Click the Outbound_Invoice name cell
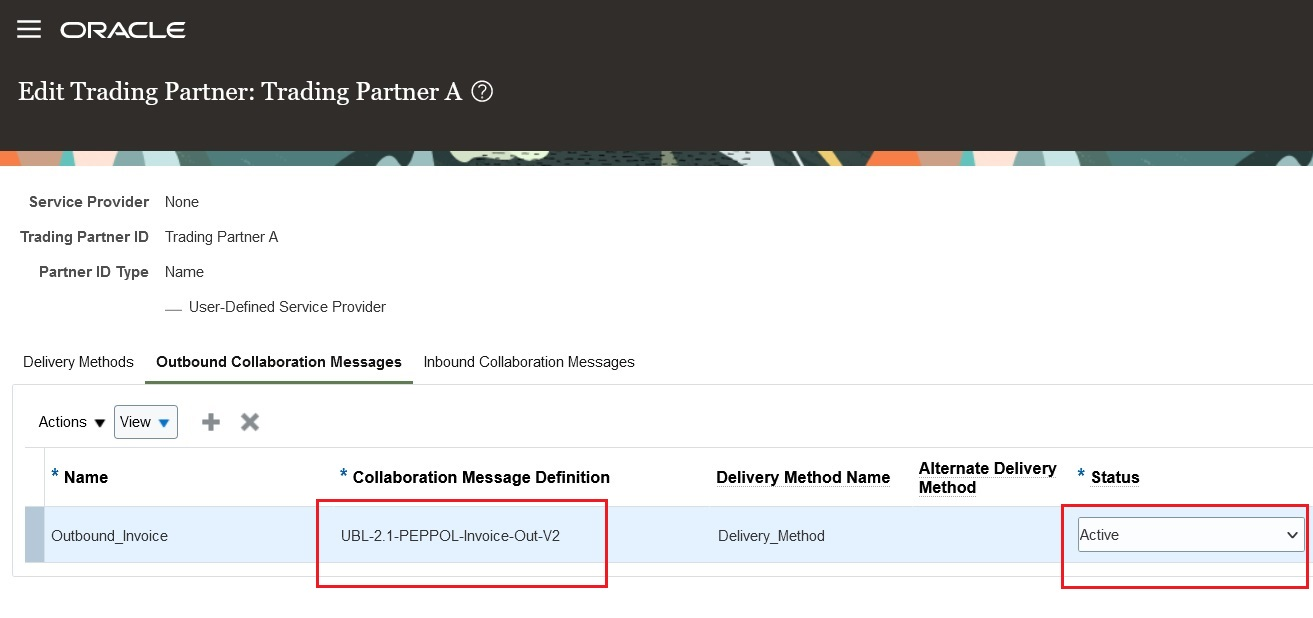The image size is (1313, 618). (x=111, y=535)
